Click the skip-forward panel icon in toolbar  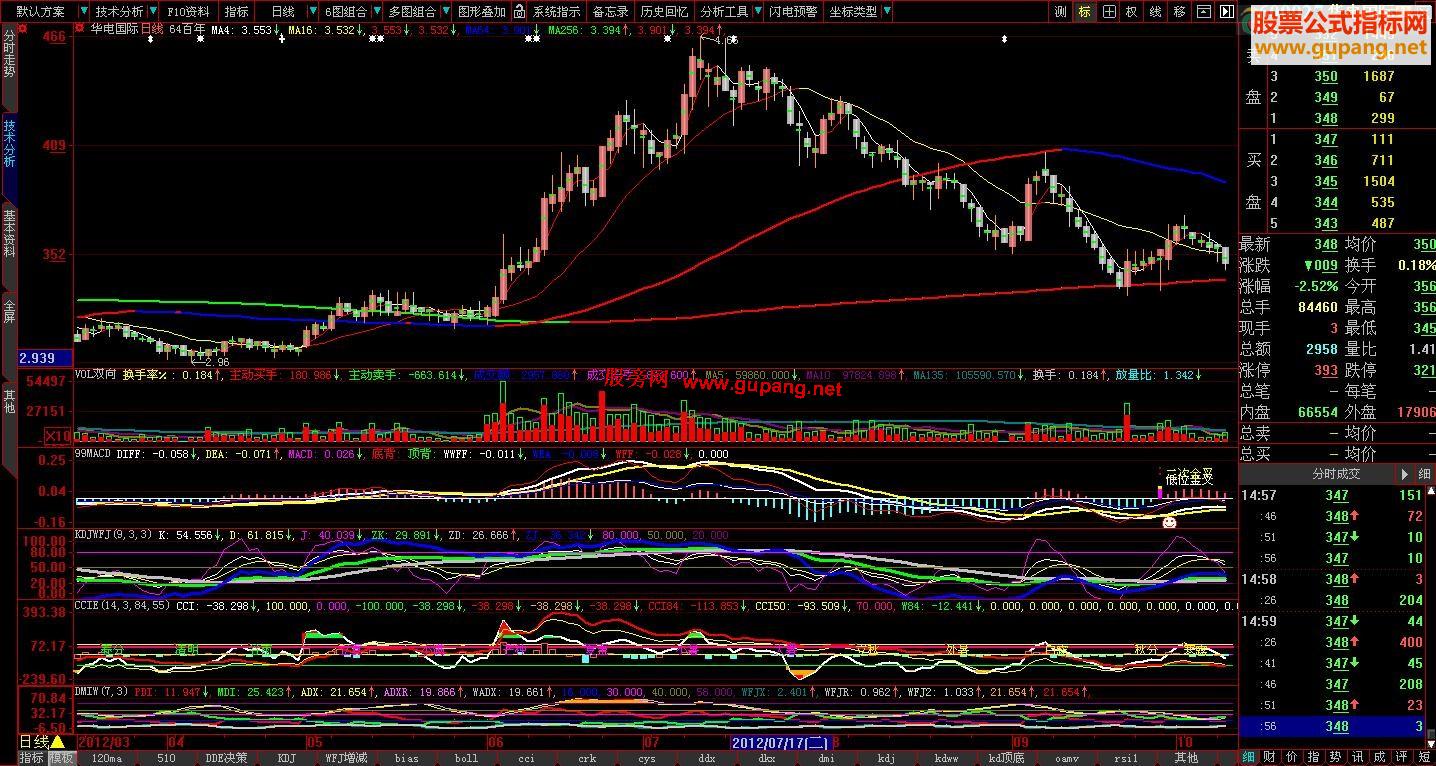point(1227,12)
